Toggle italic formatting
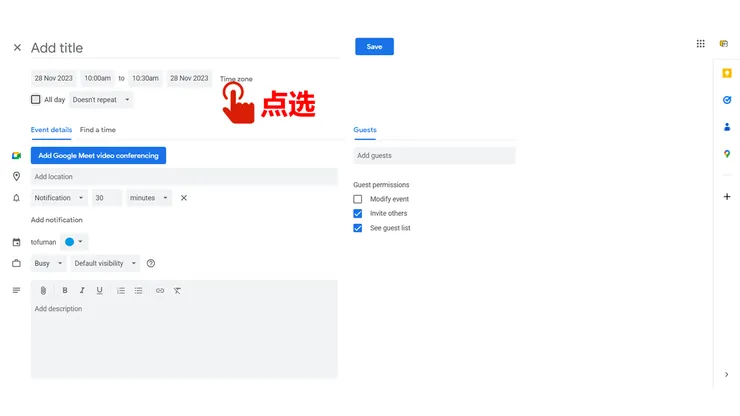The height and width of the screenshot is (416, 740). point(82,291)
